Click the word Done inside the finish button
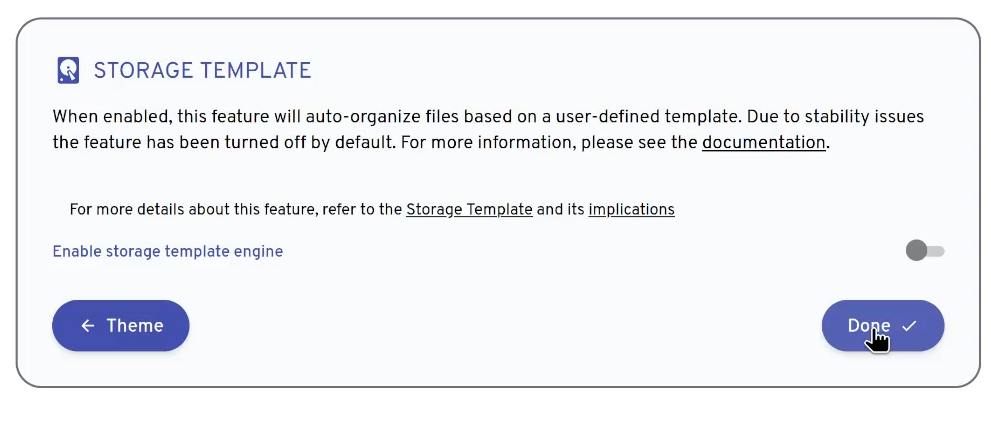The height and width of the screenshot is (429, 991). 869,325
